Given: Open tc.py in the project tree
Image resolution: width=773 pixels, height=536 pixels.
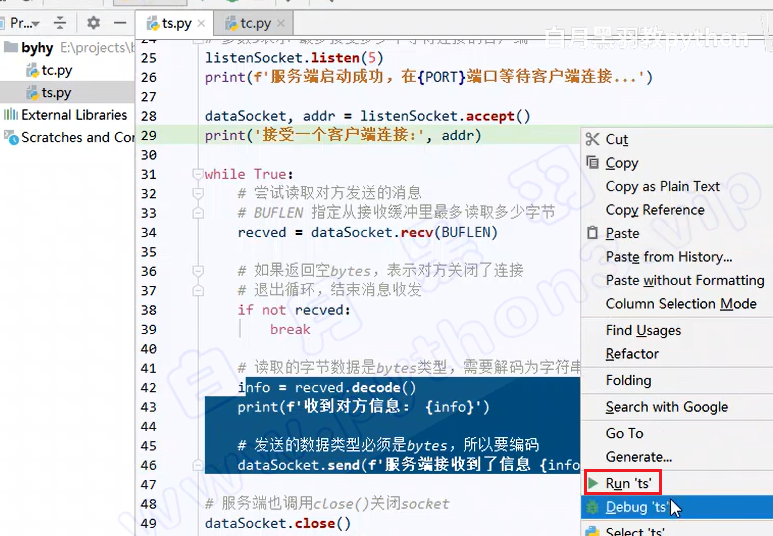Looking at the screenshot, I should [57, 71].
